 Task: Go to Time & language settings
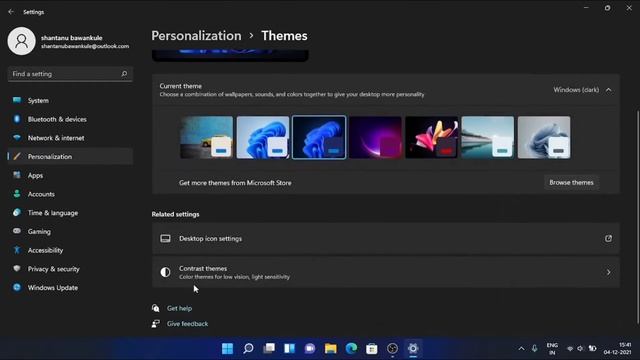pos(70,213)
